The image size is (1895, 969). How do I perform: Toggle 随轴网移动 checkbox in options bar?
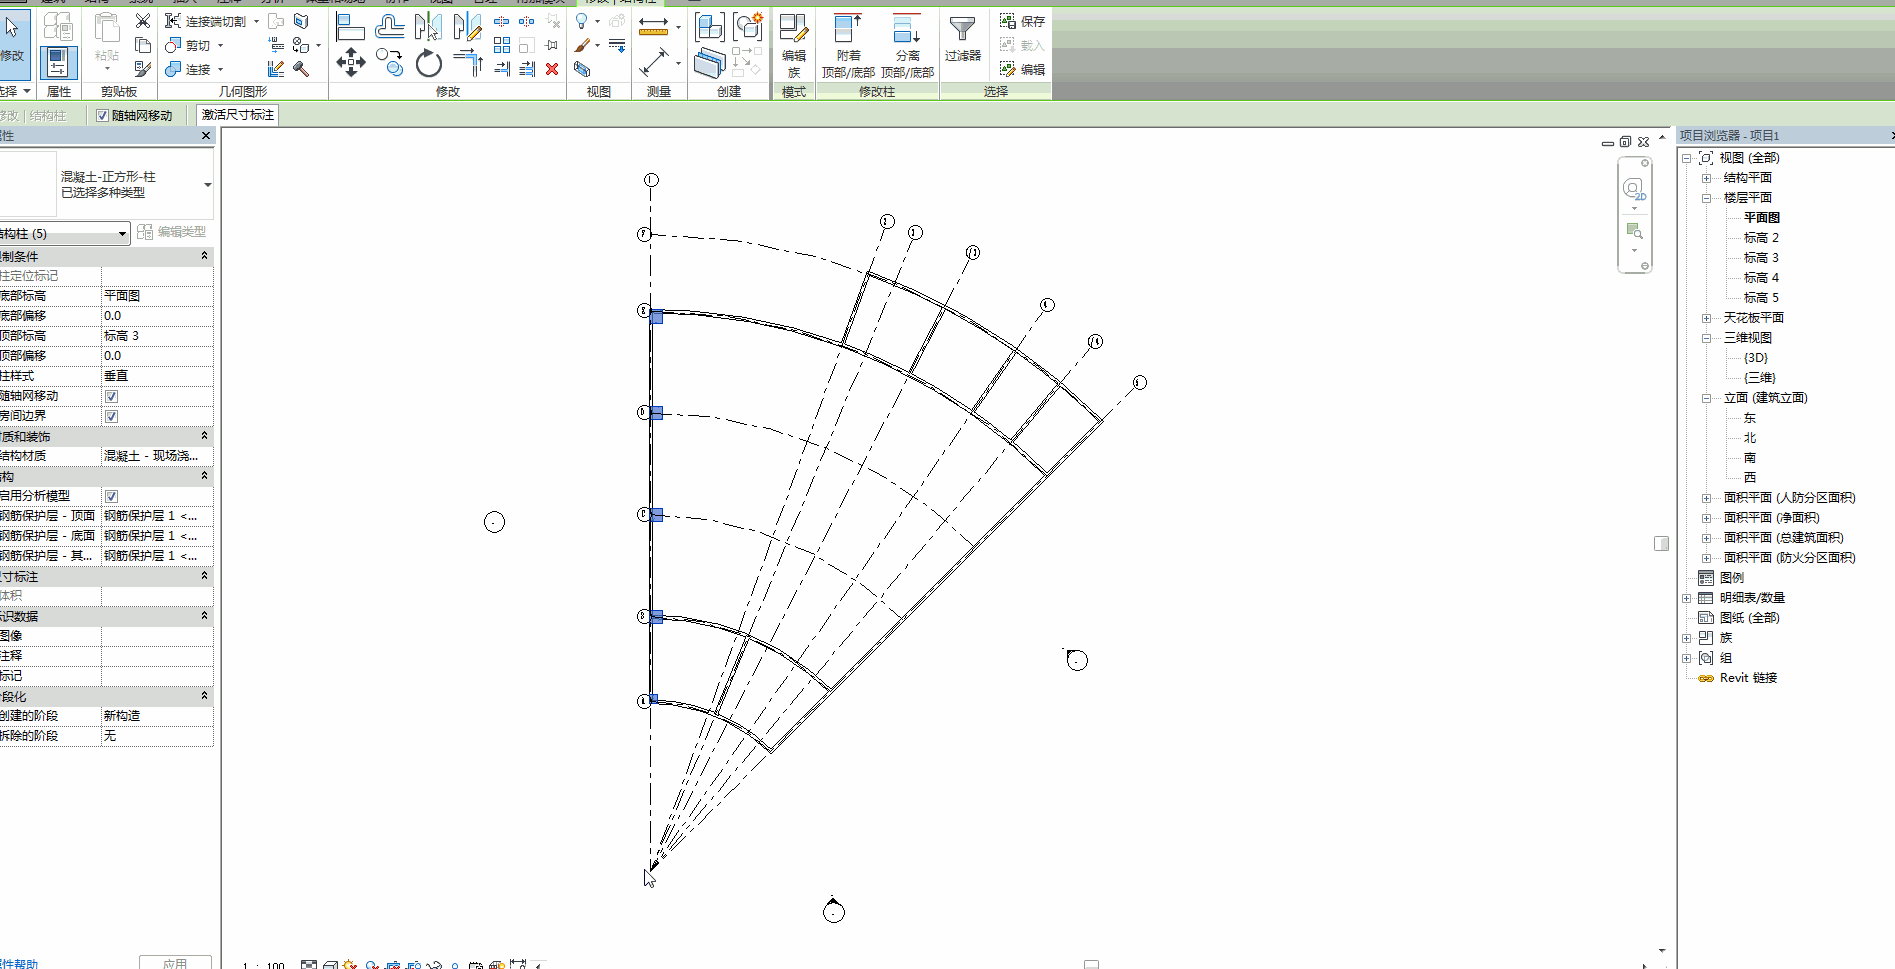coord(103,116)
